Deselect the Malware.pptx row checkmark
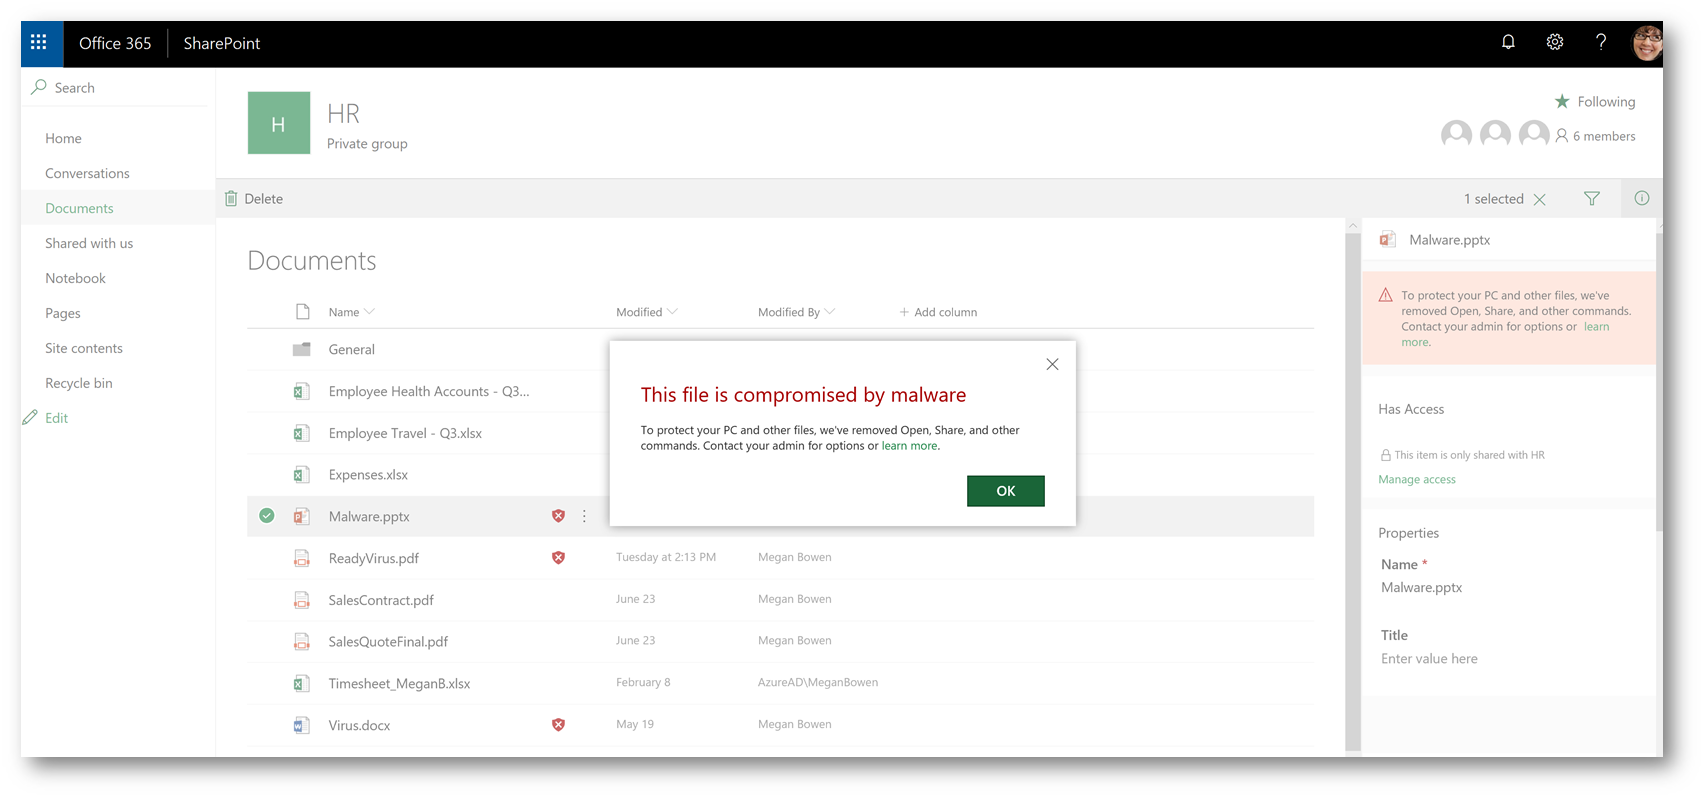 click(267, 516)
